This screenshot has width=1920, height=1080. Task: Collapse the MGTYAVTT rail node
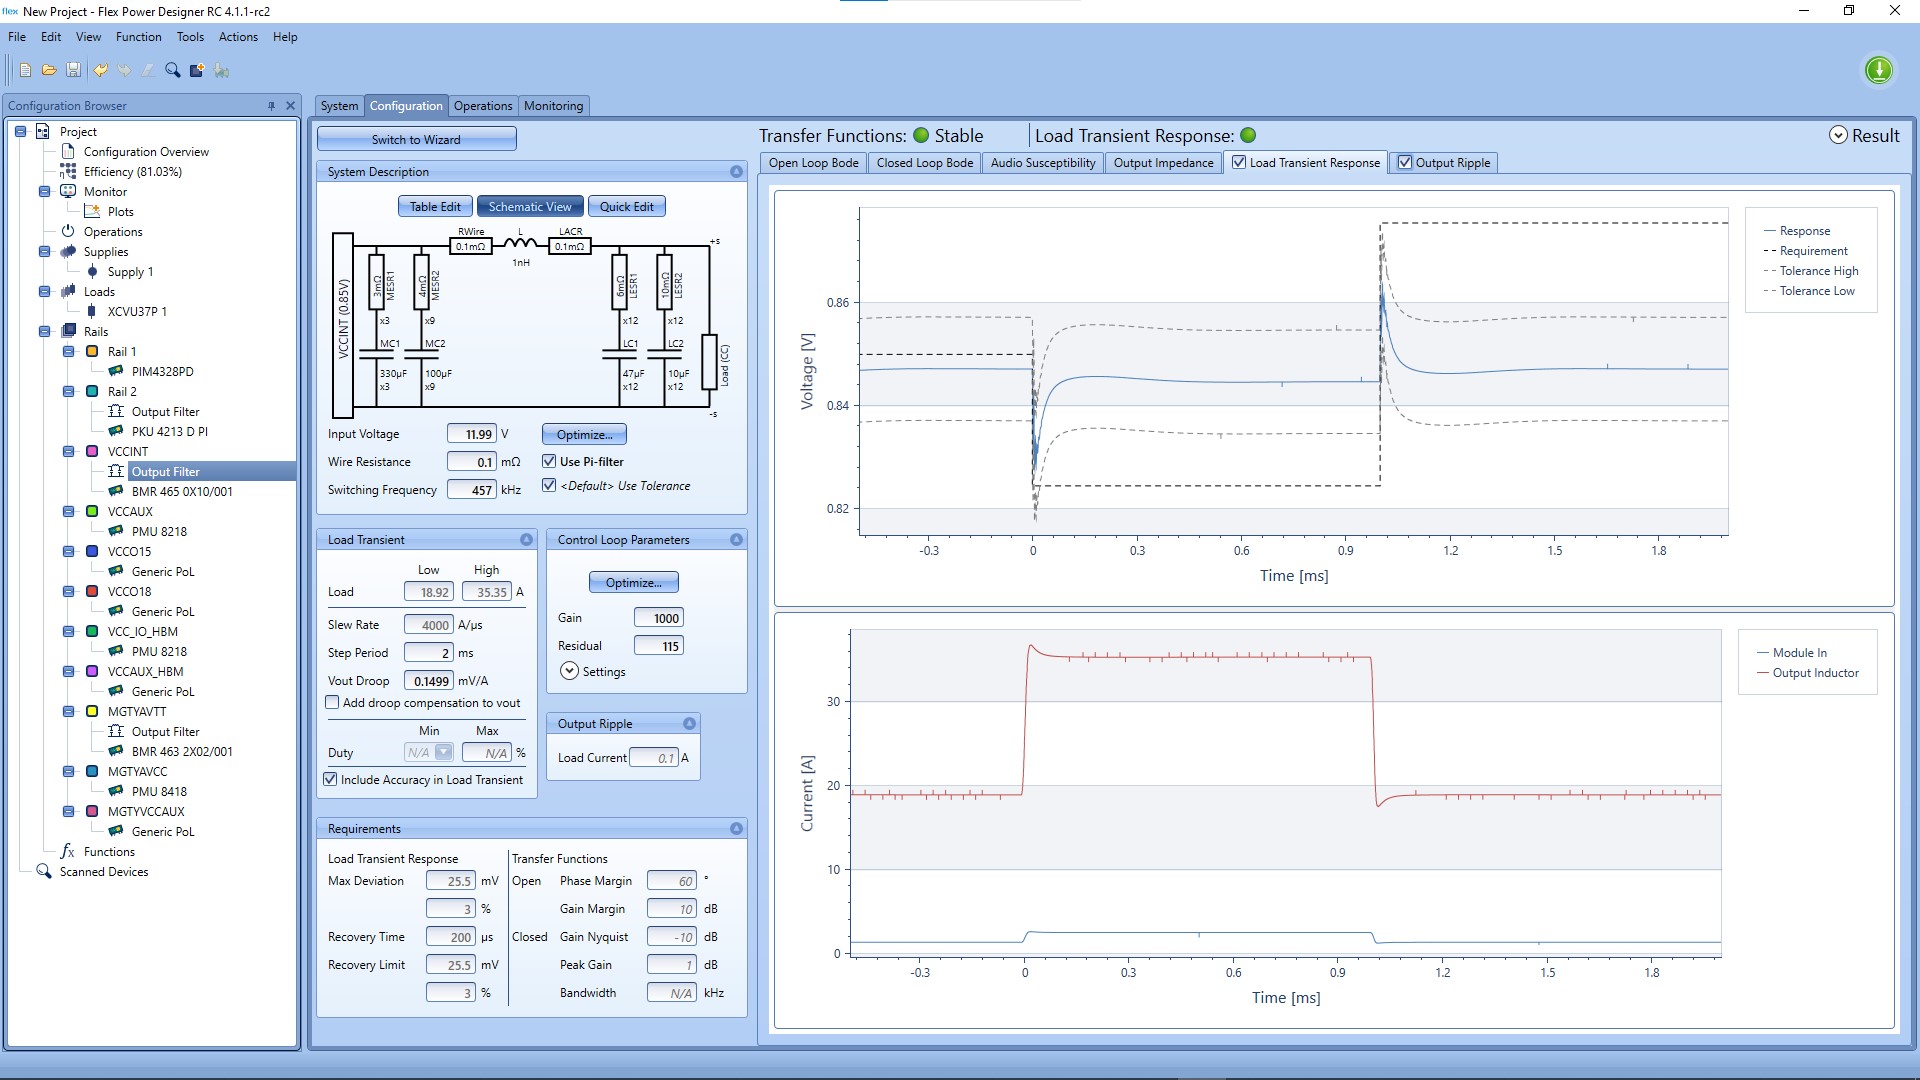[x=68, y=711]
